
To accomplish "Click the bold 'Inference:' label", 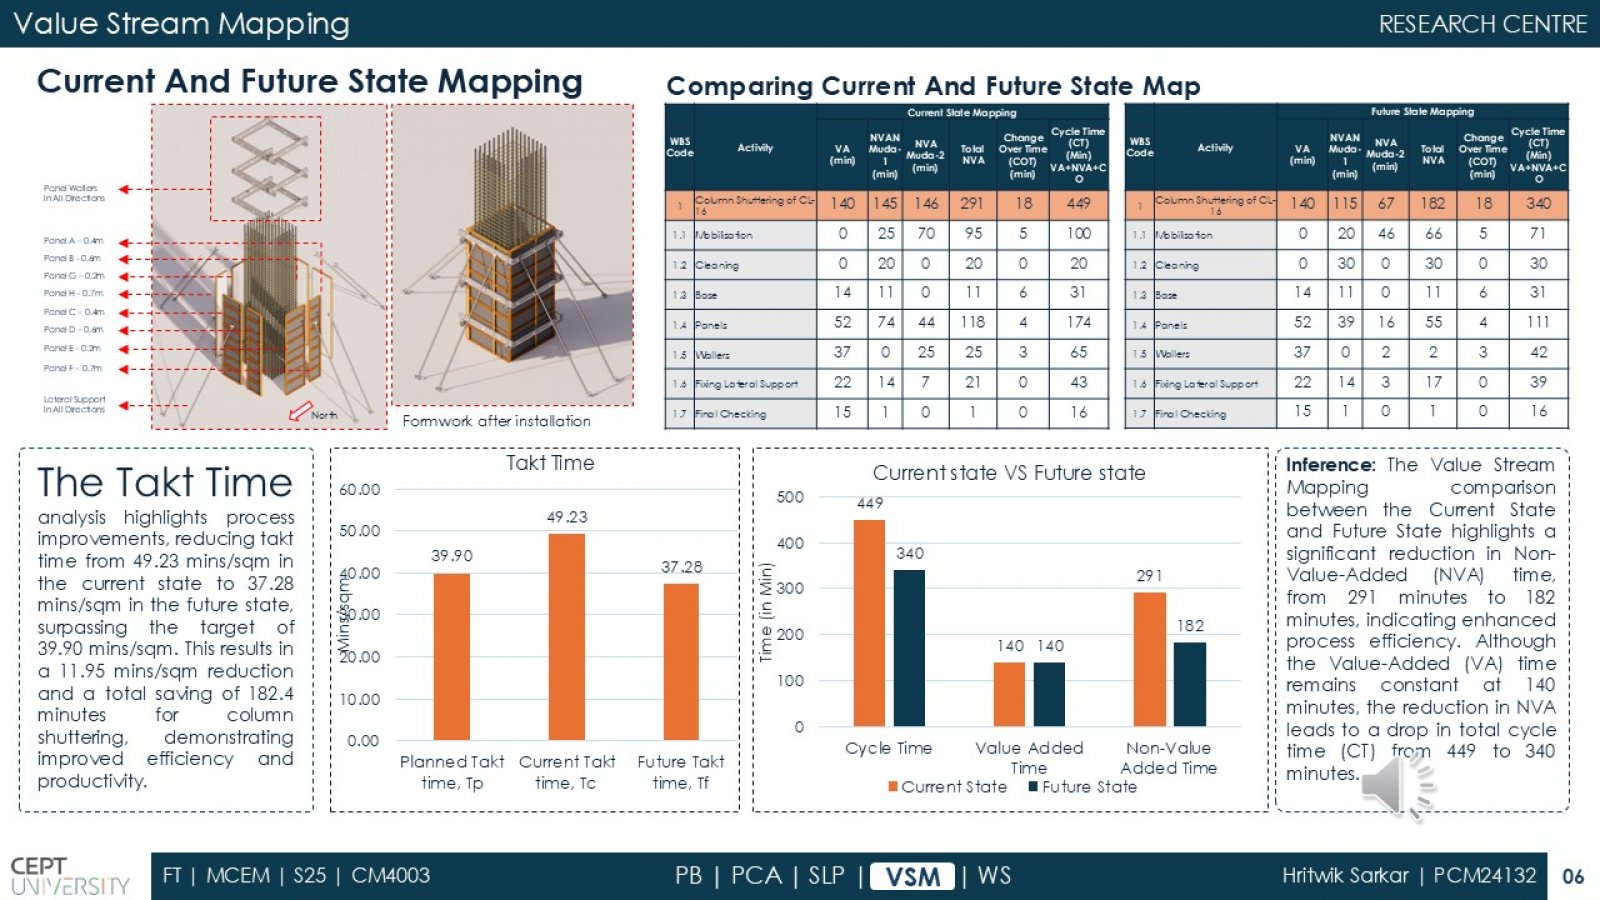I will [1330, 465].
